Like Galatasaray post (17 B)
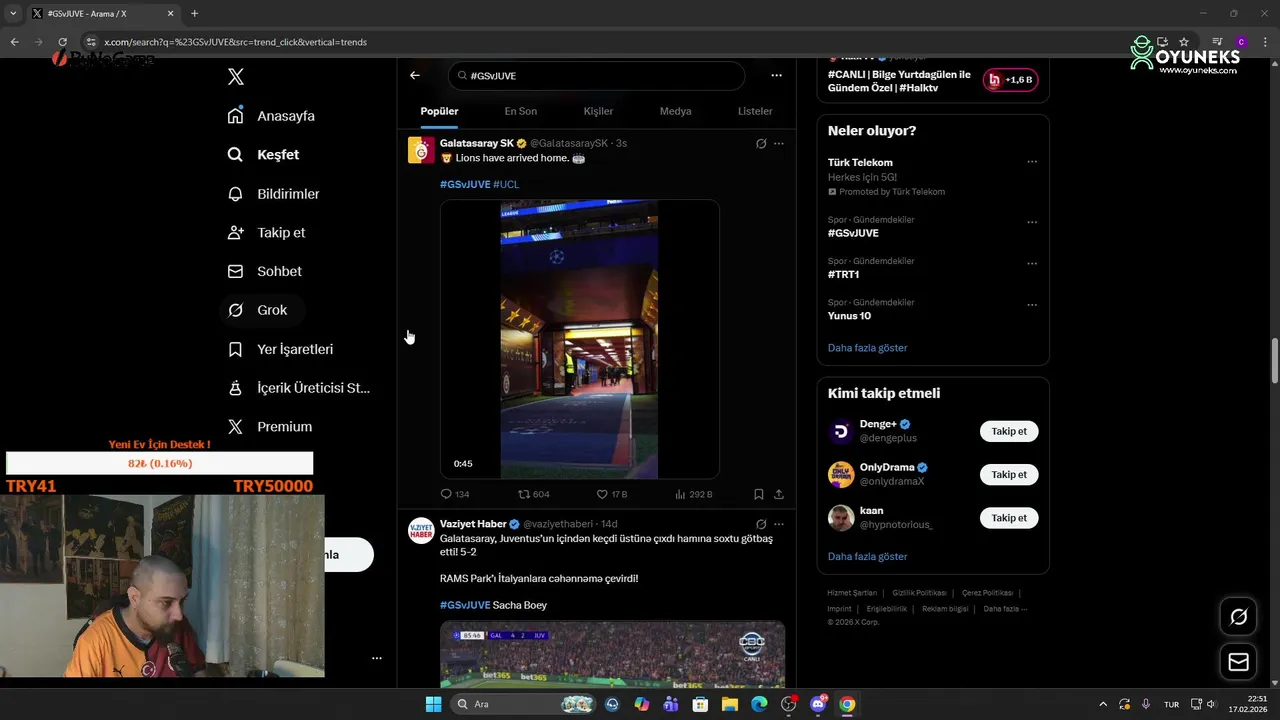The image size is (1280, 720). pyautogui.click(x=611, y=494)
